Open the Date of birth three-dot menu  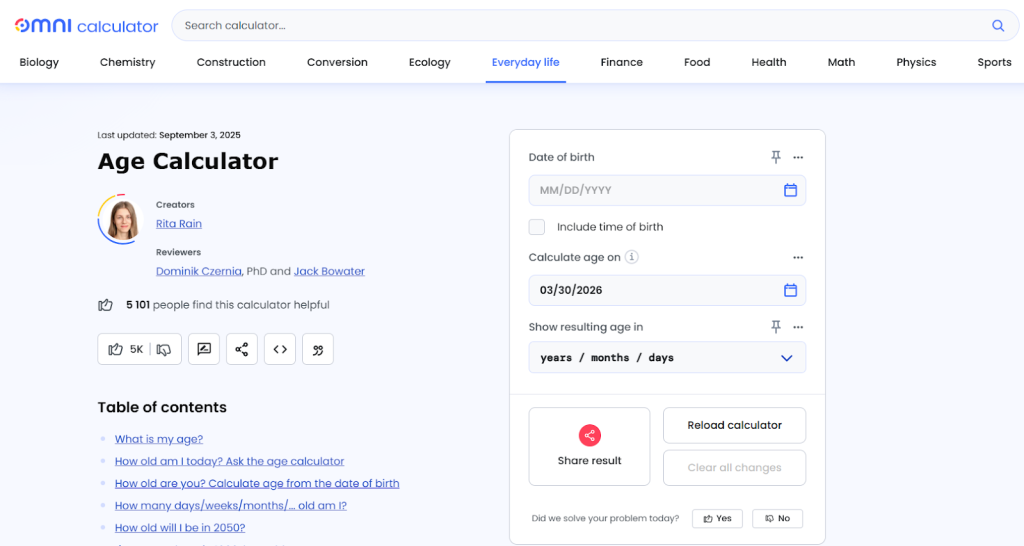pos(798,157)
